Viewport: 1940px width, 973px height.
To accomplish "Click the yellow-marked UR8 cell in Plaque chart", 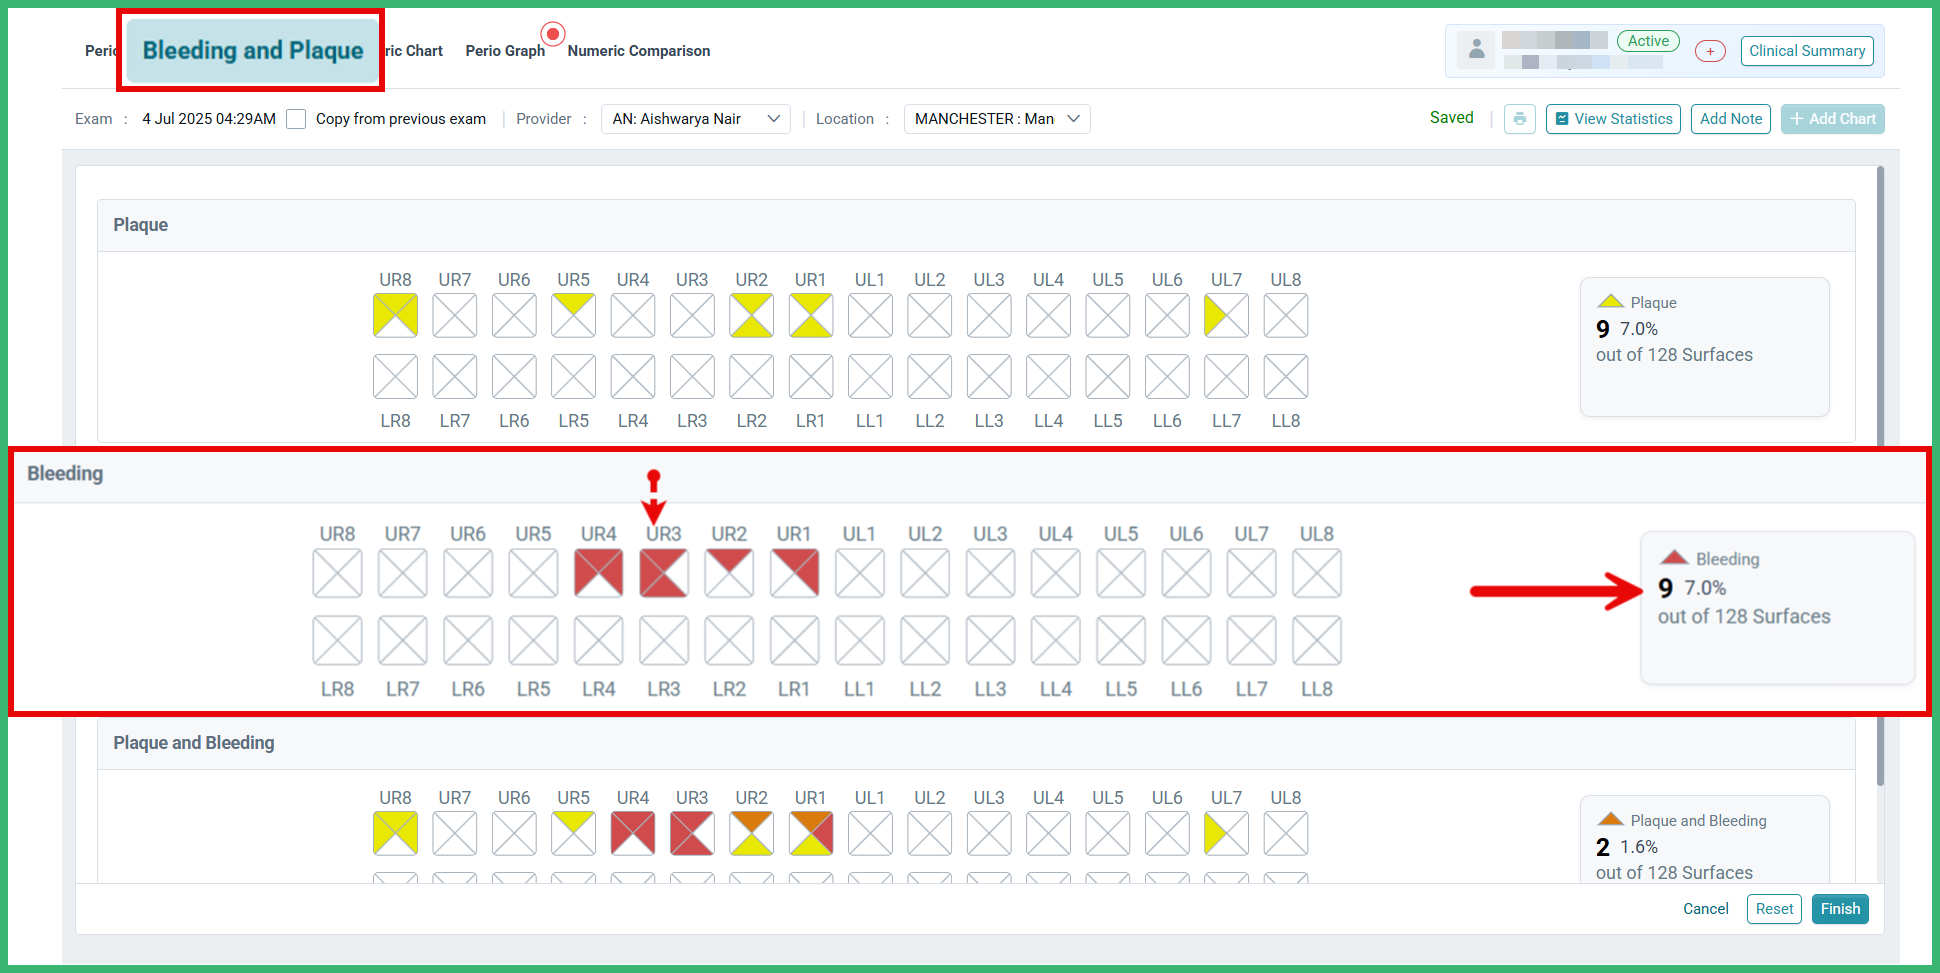I will click(395, 314).
